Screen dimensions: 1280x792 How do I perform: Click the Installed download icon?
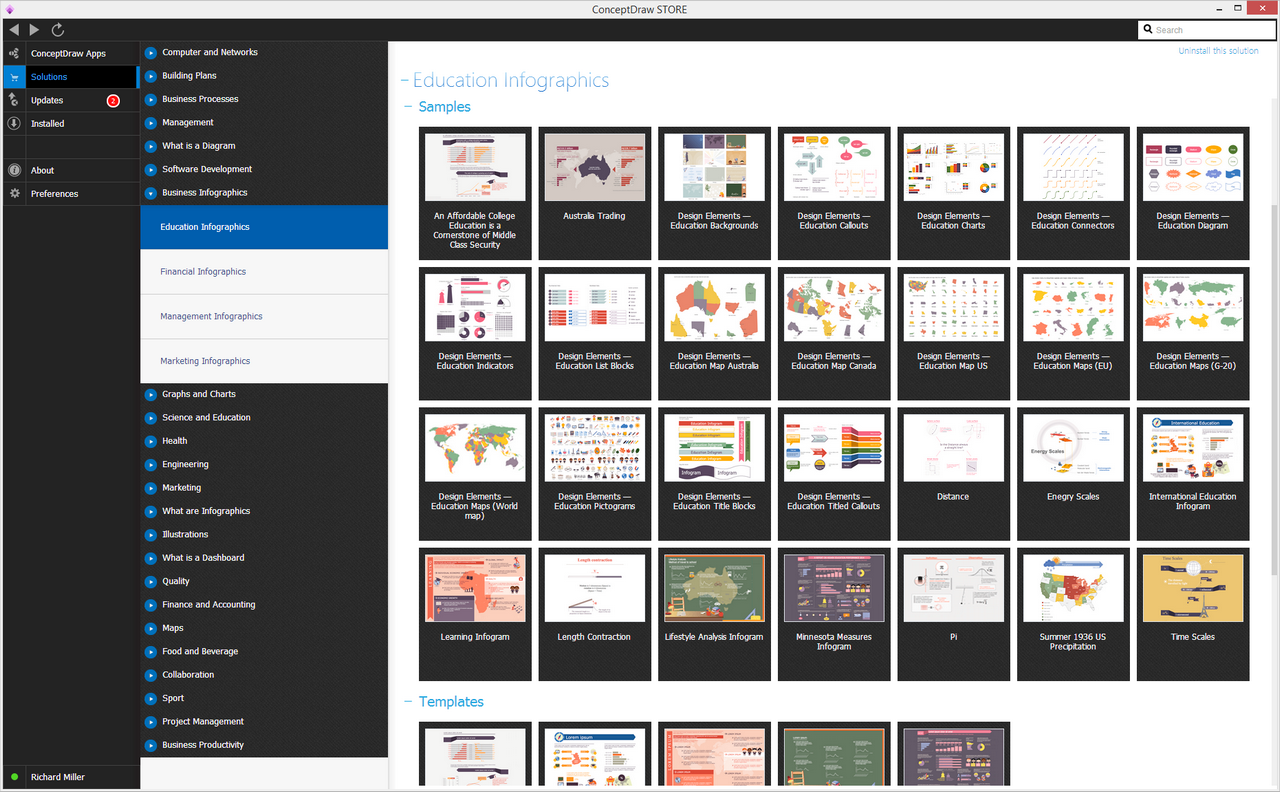[x=14, y=124]
